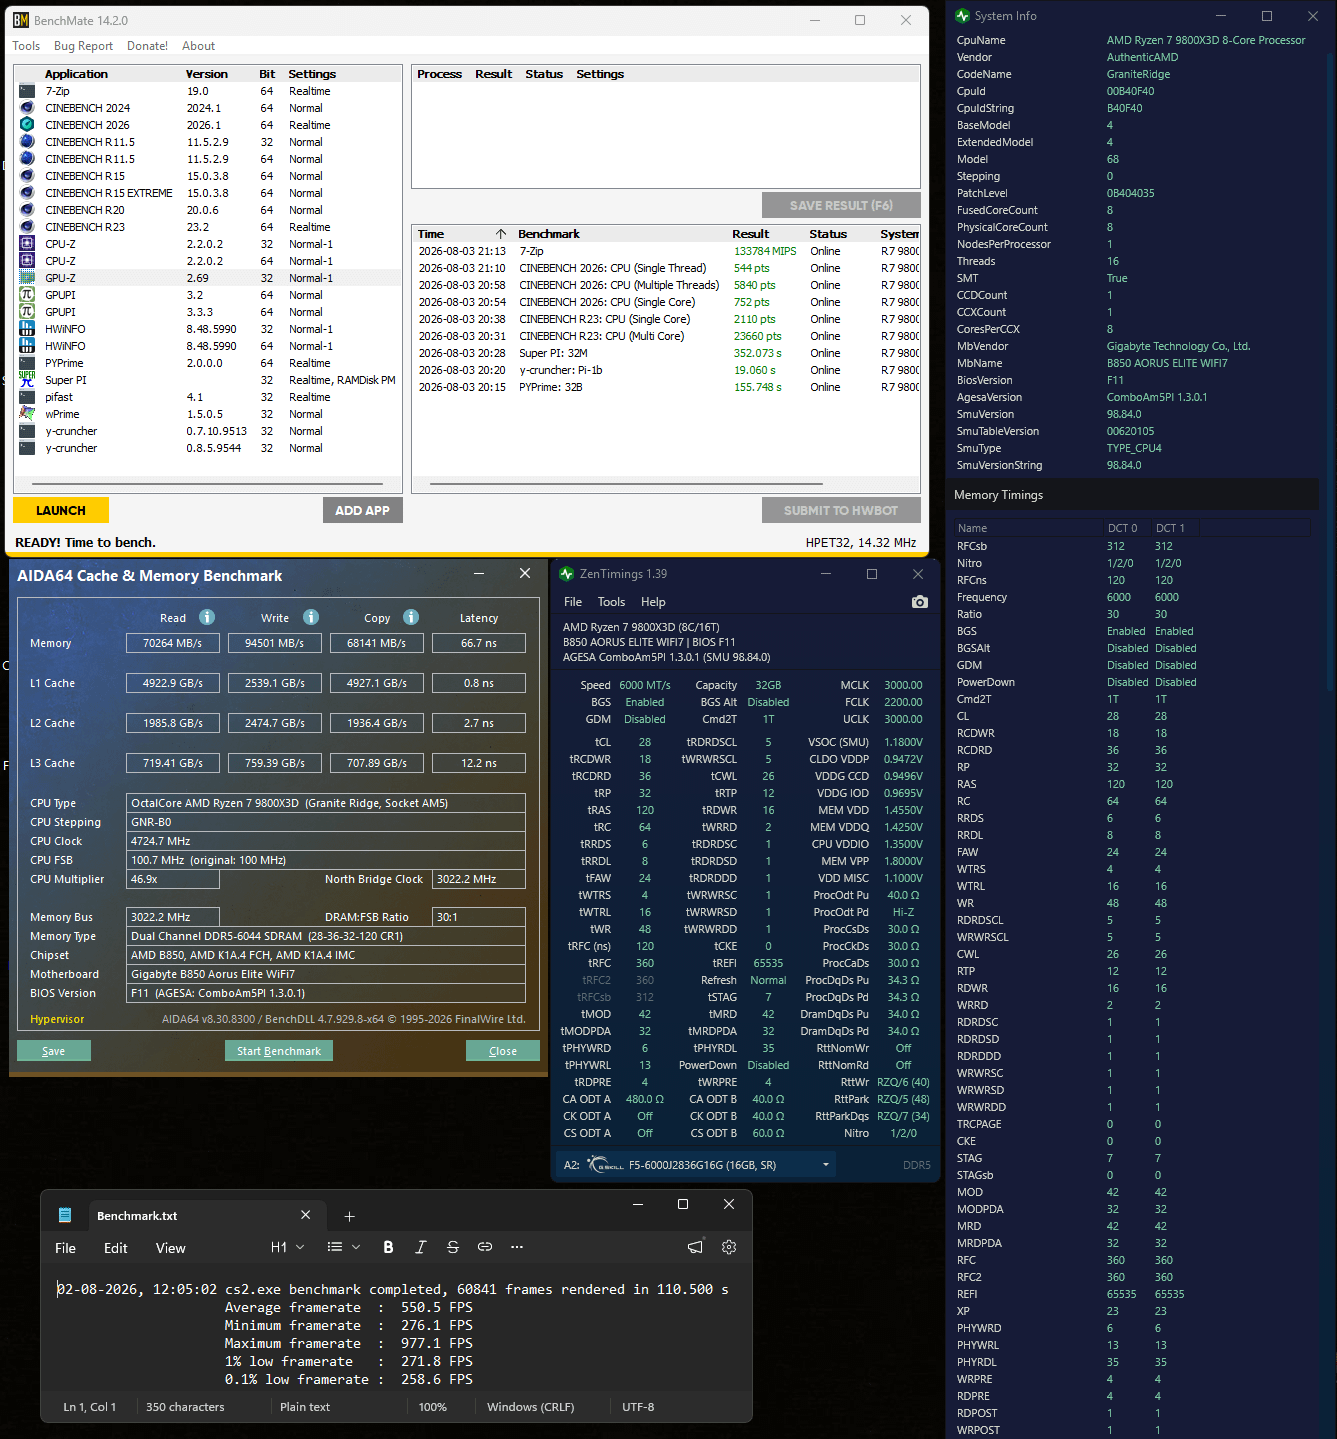Open the Edit menu in Notepad
1337x1439 pixels.
(x=116, y=1248)
